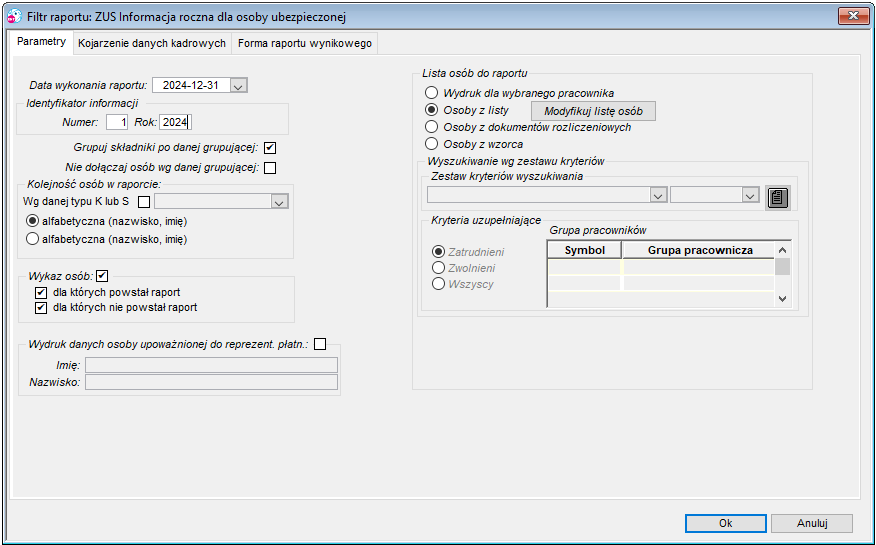This screenshot has height=545, width=876.
Task: Click the criteria set list icon button
Action: pos(778,198)
